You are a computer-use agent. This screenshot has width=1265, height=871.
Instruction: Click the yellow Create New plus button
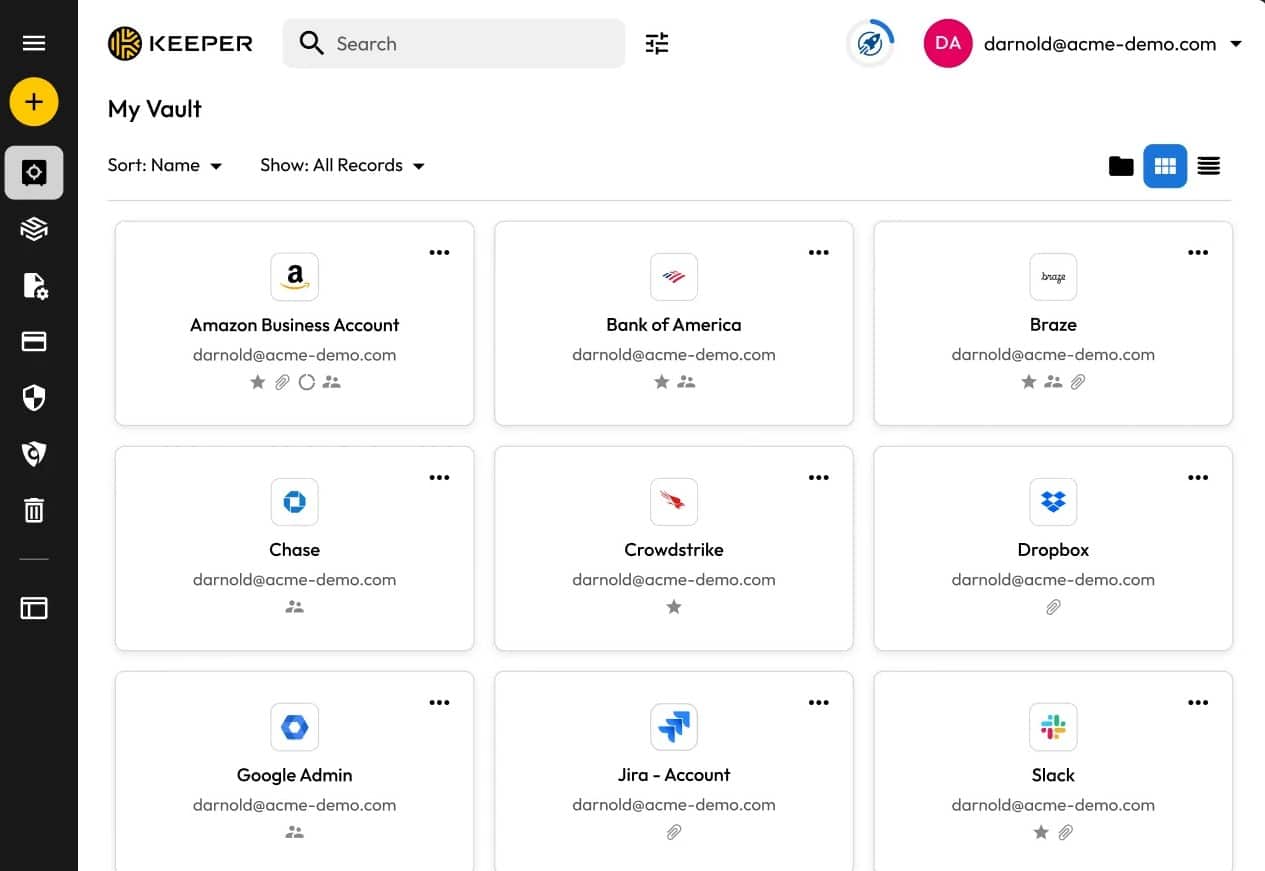pos(34,101)
